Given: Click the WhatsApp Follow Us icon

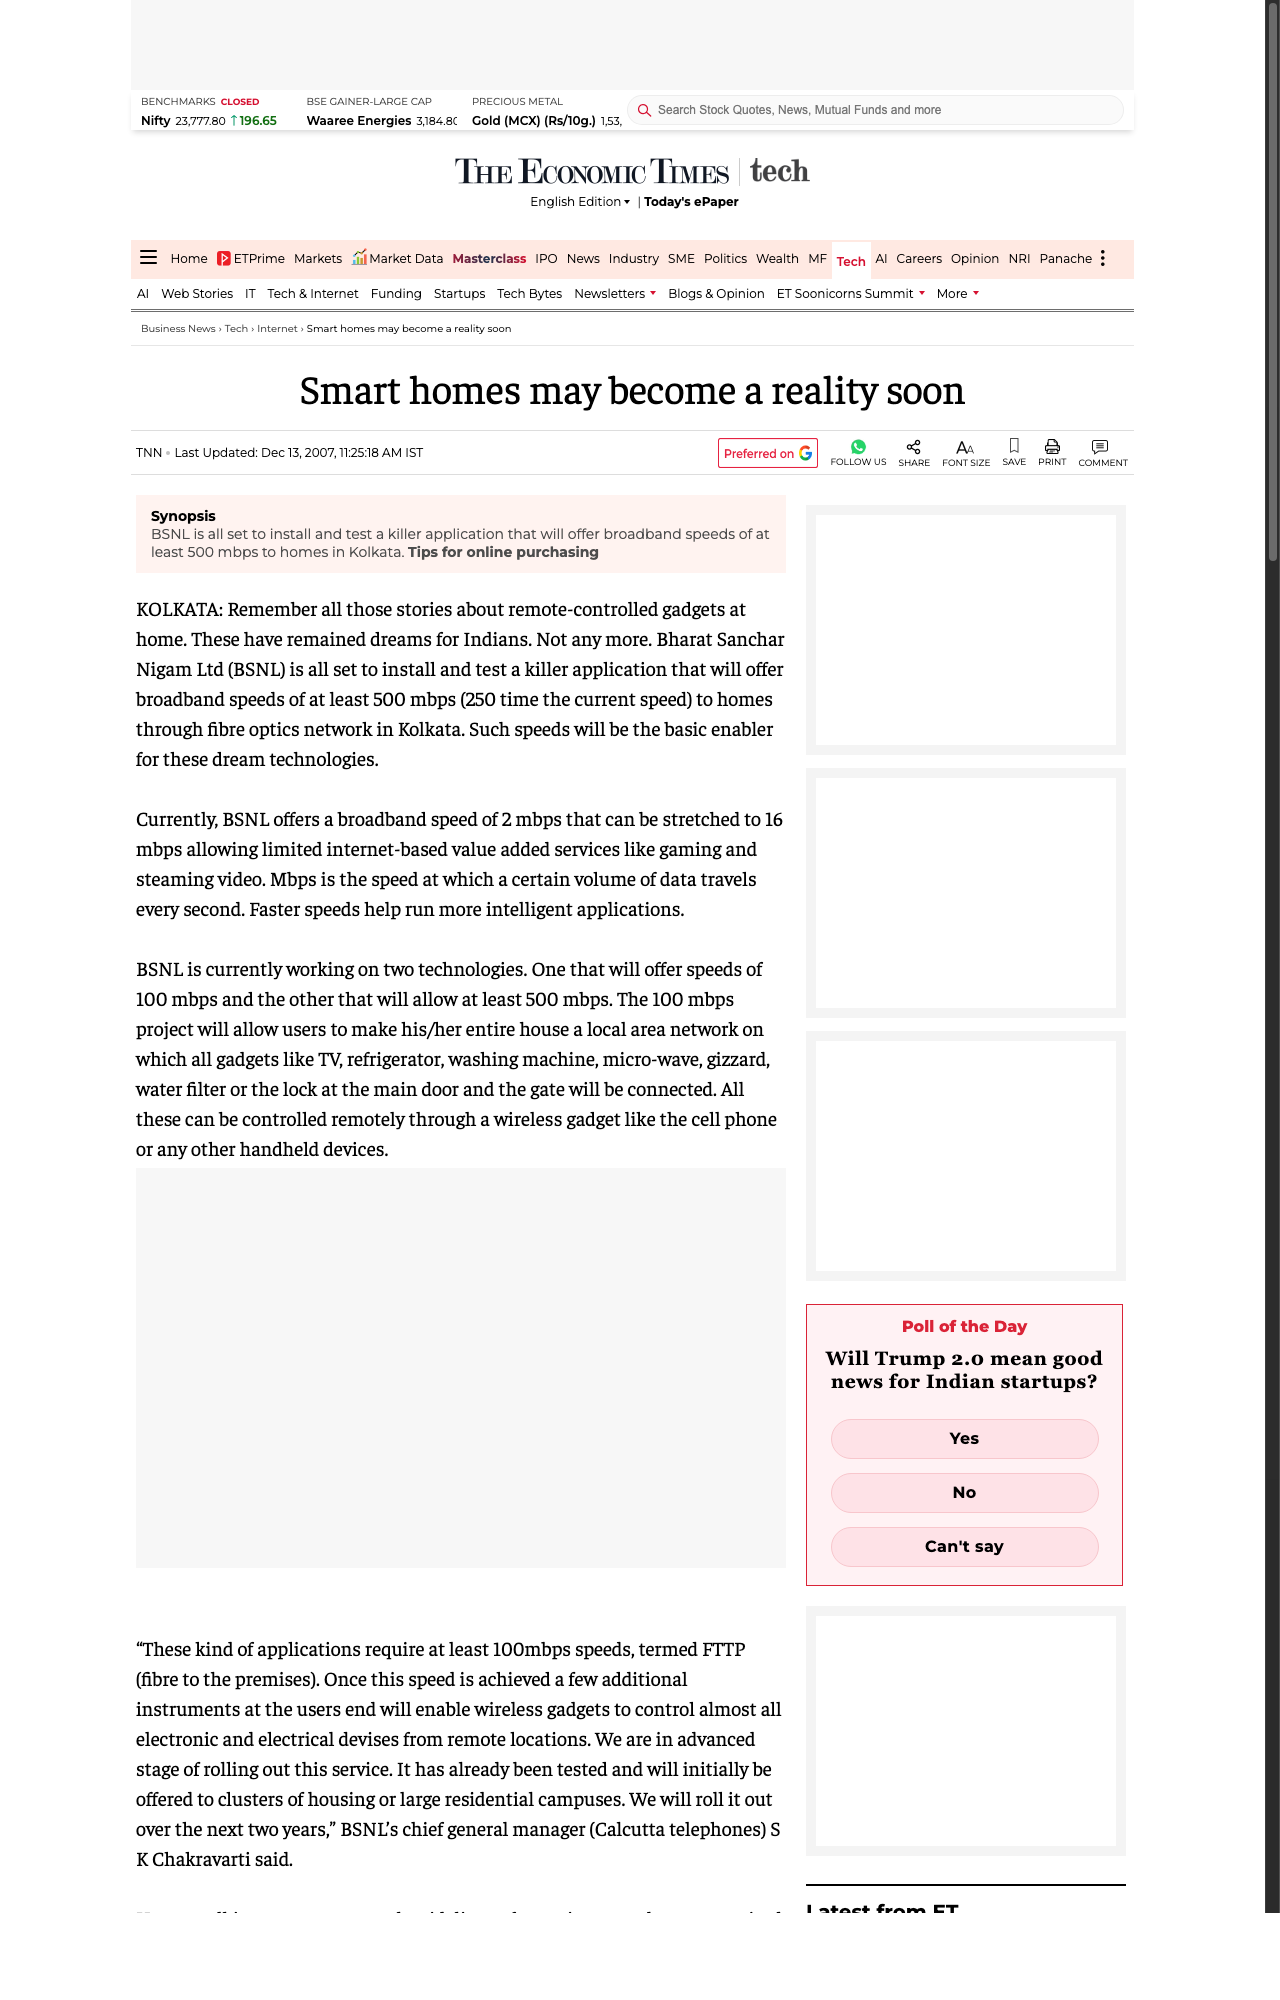Looking at the screenshot, I should [x=858, y=447].
